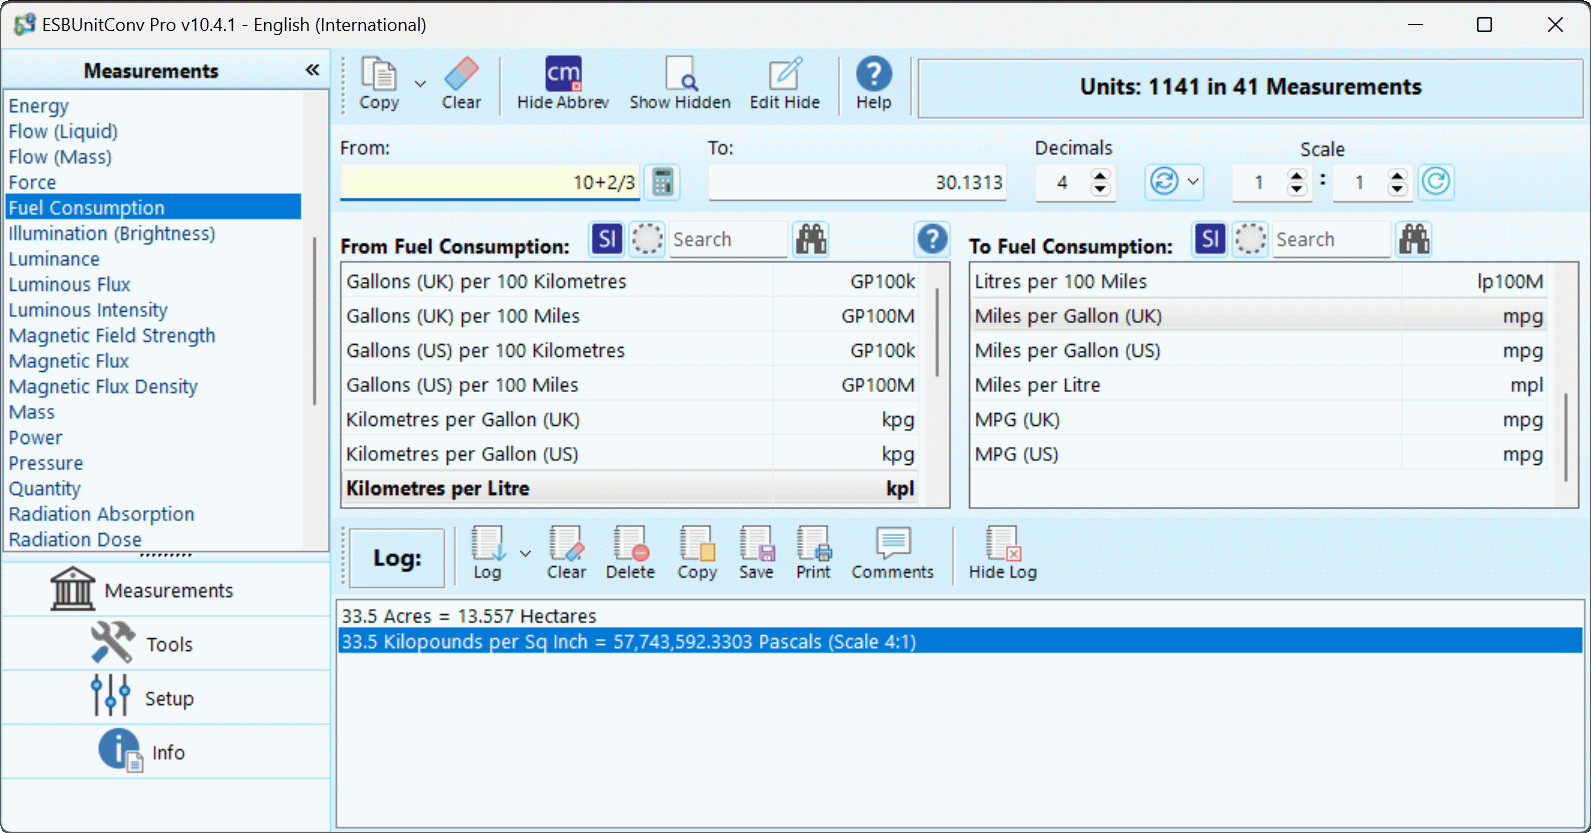The height and width of the screenshot is (833, 1591).
Task: Adjust the second Scale spinner
Action: click(1398, 182)
